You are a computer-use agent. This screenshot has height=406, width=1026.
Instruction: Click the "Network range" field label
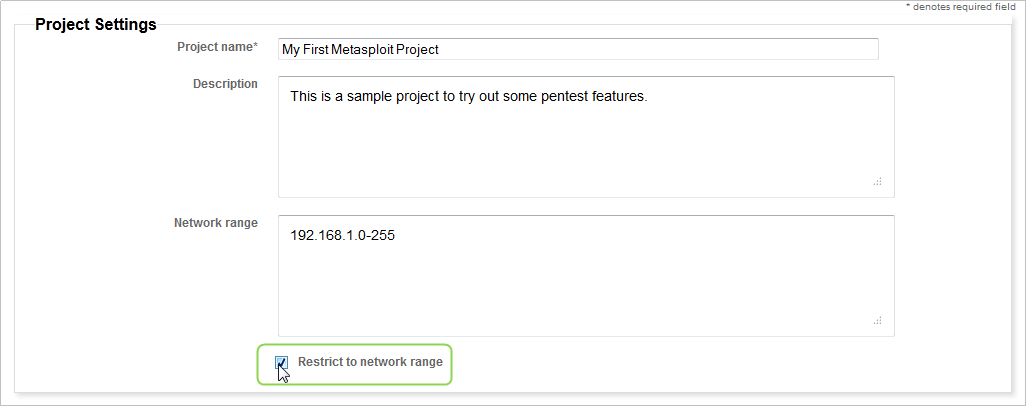click(216, 223)
